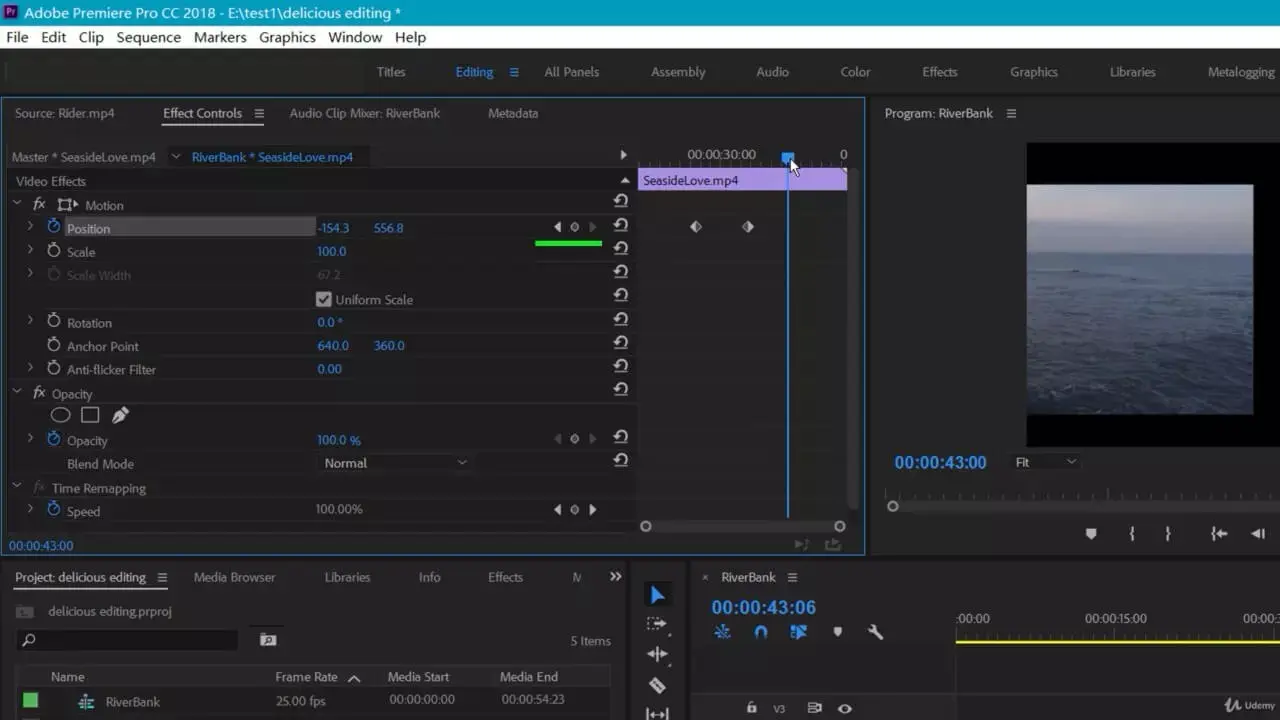
Task: Open the Fit zoom level dropdown
Action: tap(1045, 462)
